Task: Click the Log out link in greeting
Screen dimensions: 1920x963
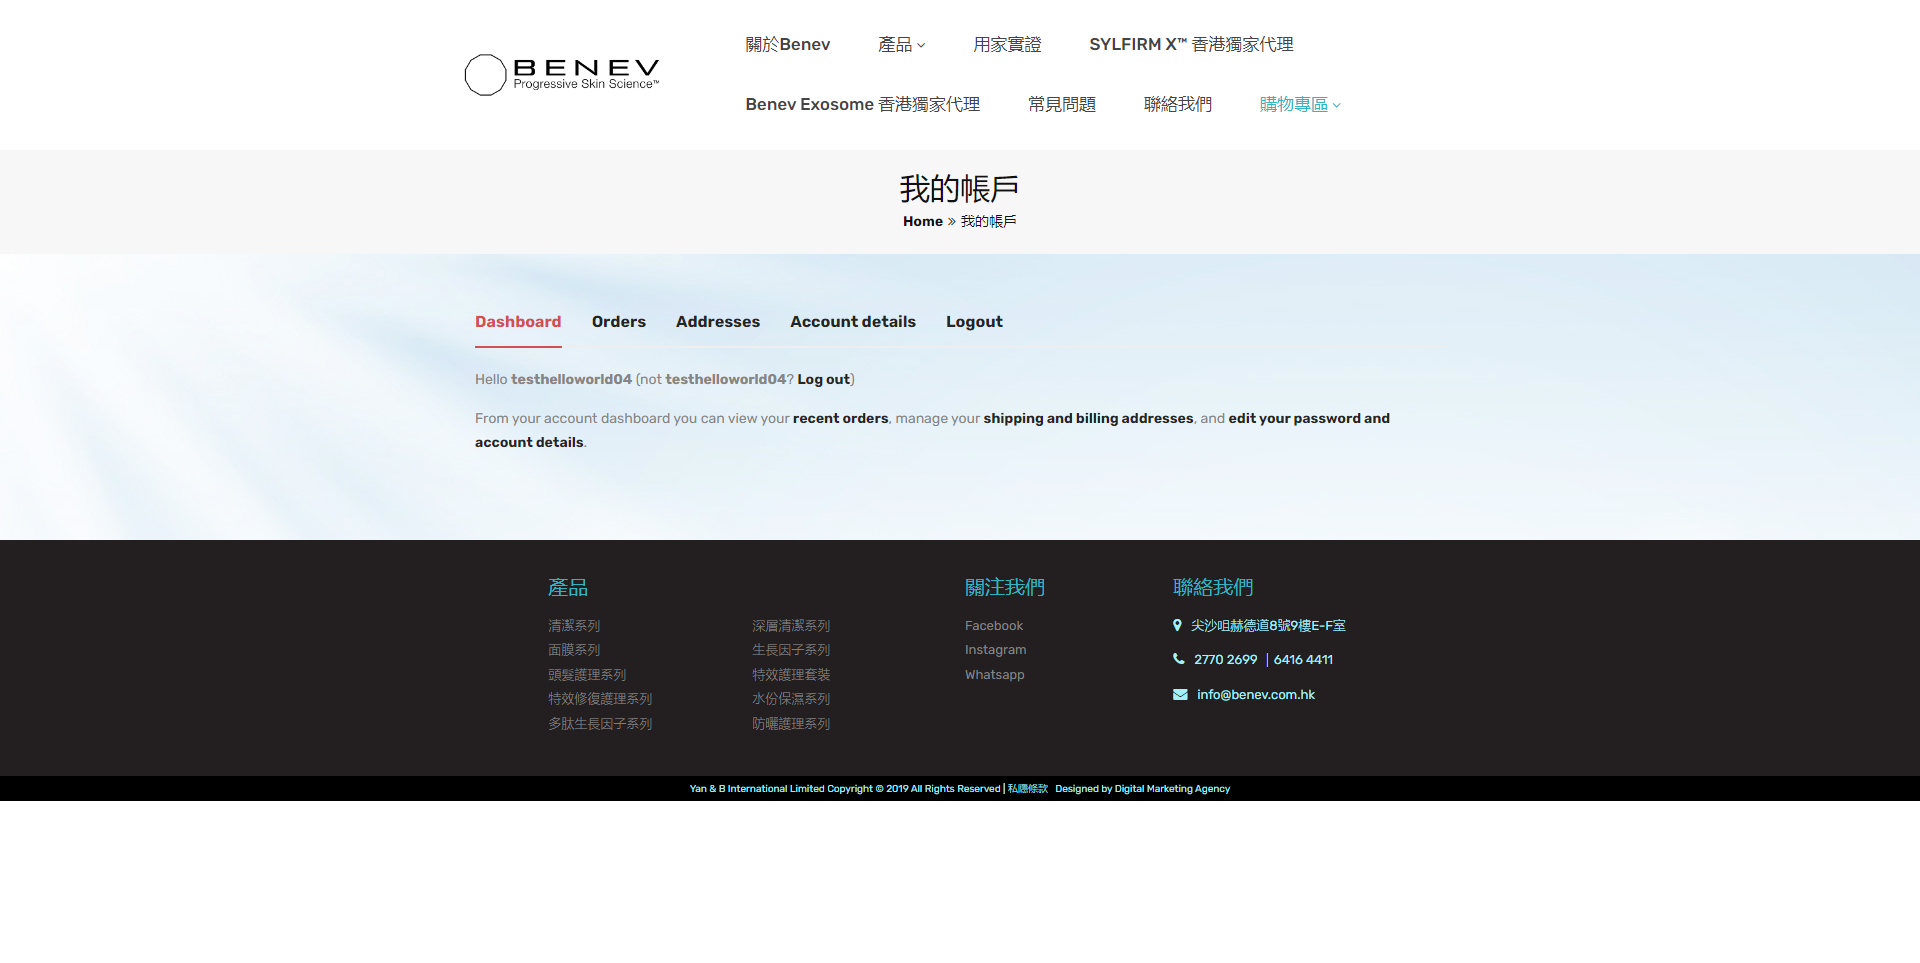Action: click(823, 380)
